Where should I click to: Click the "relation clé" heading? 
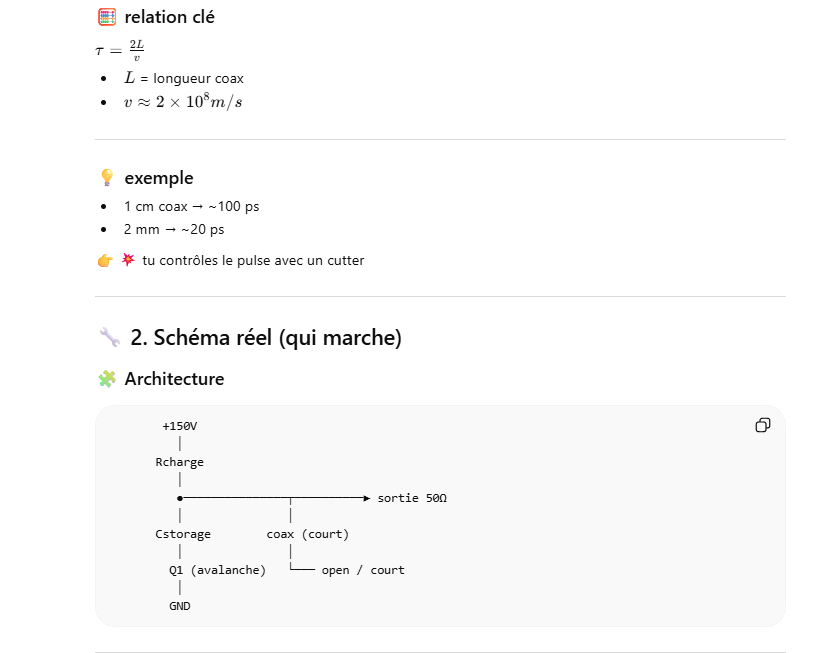(169, 17)
